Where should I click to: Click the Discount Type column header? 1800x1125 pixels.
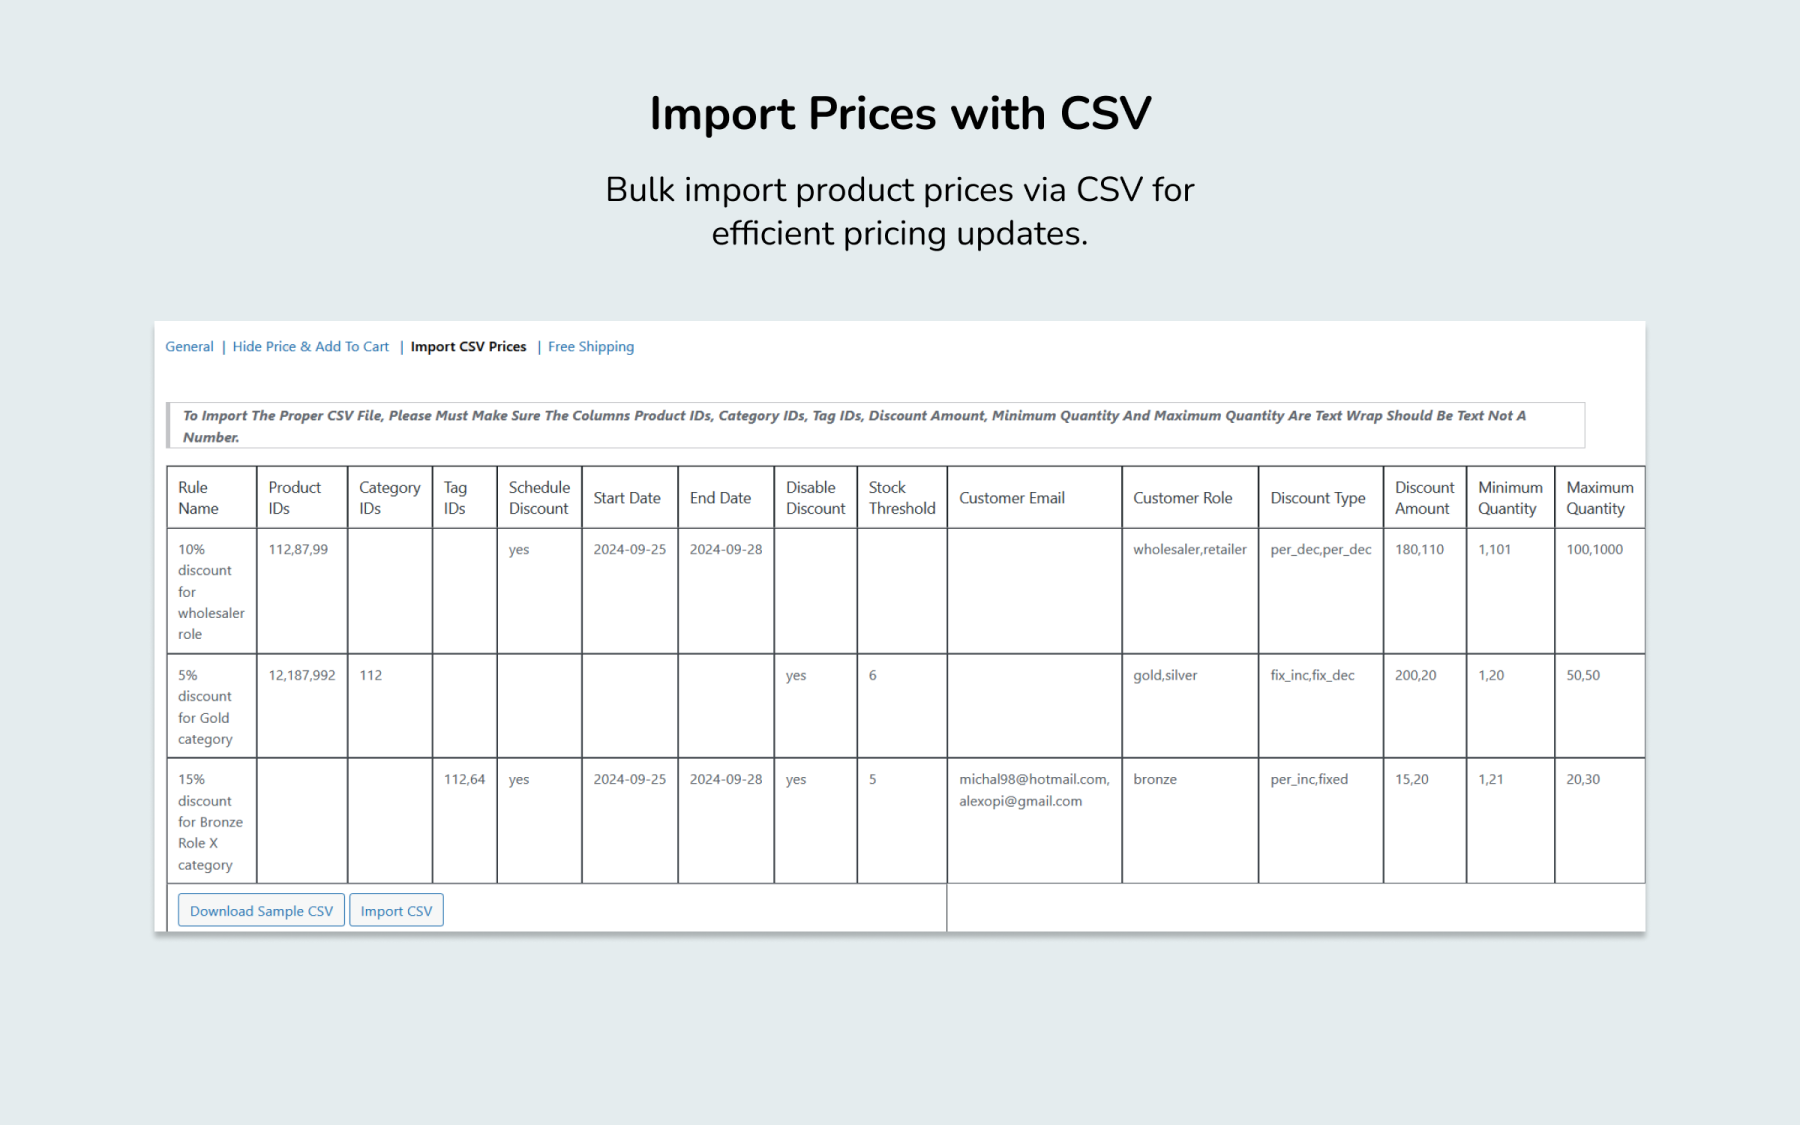pos(1320,497)
